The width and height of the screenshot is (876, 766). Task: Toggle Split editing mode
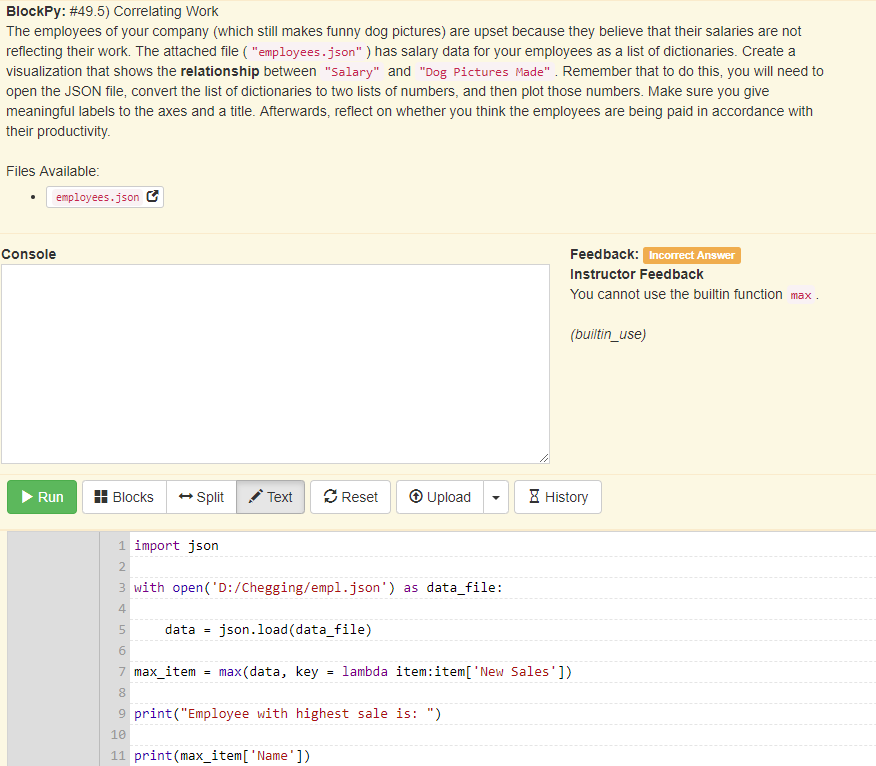point(200,497)
